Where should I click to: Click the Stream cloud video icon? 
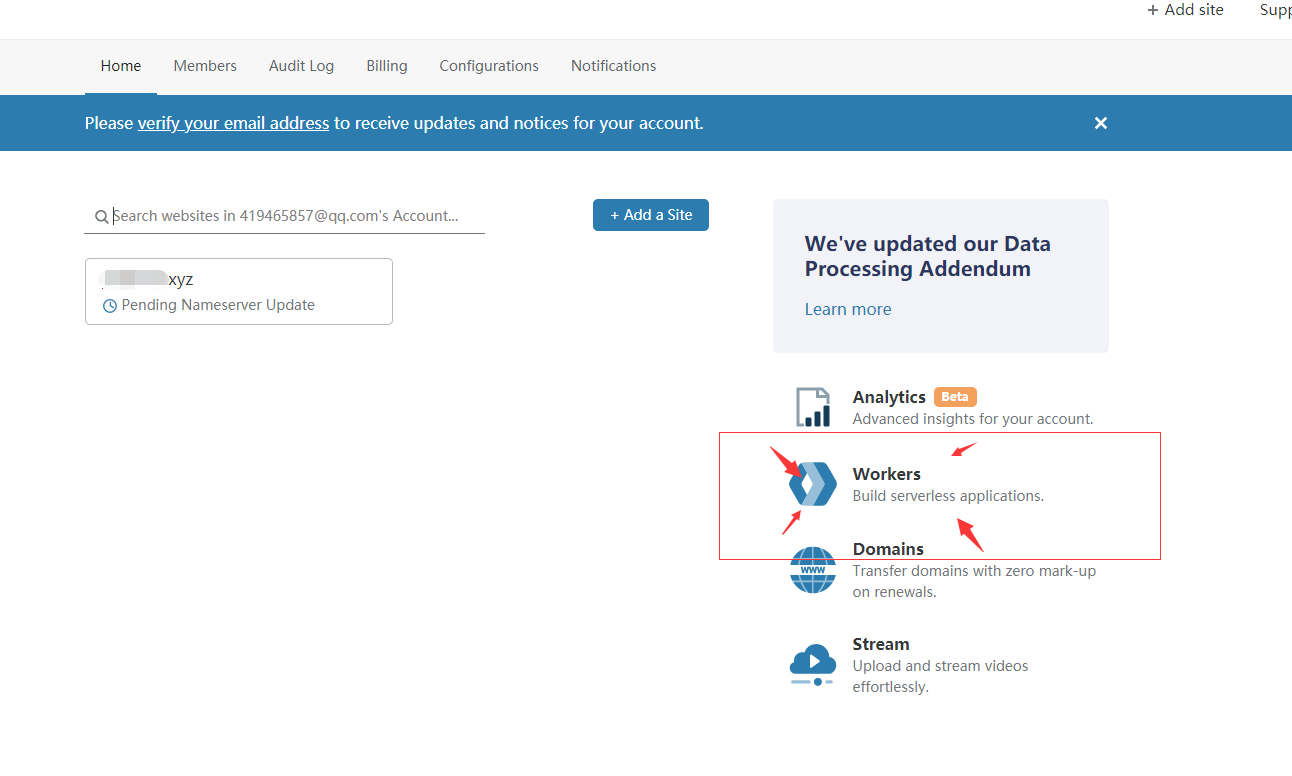click(x=812, y=664)
